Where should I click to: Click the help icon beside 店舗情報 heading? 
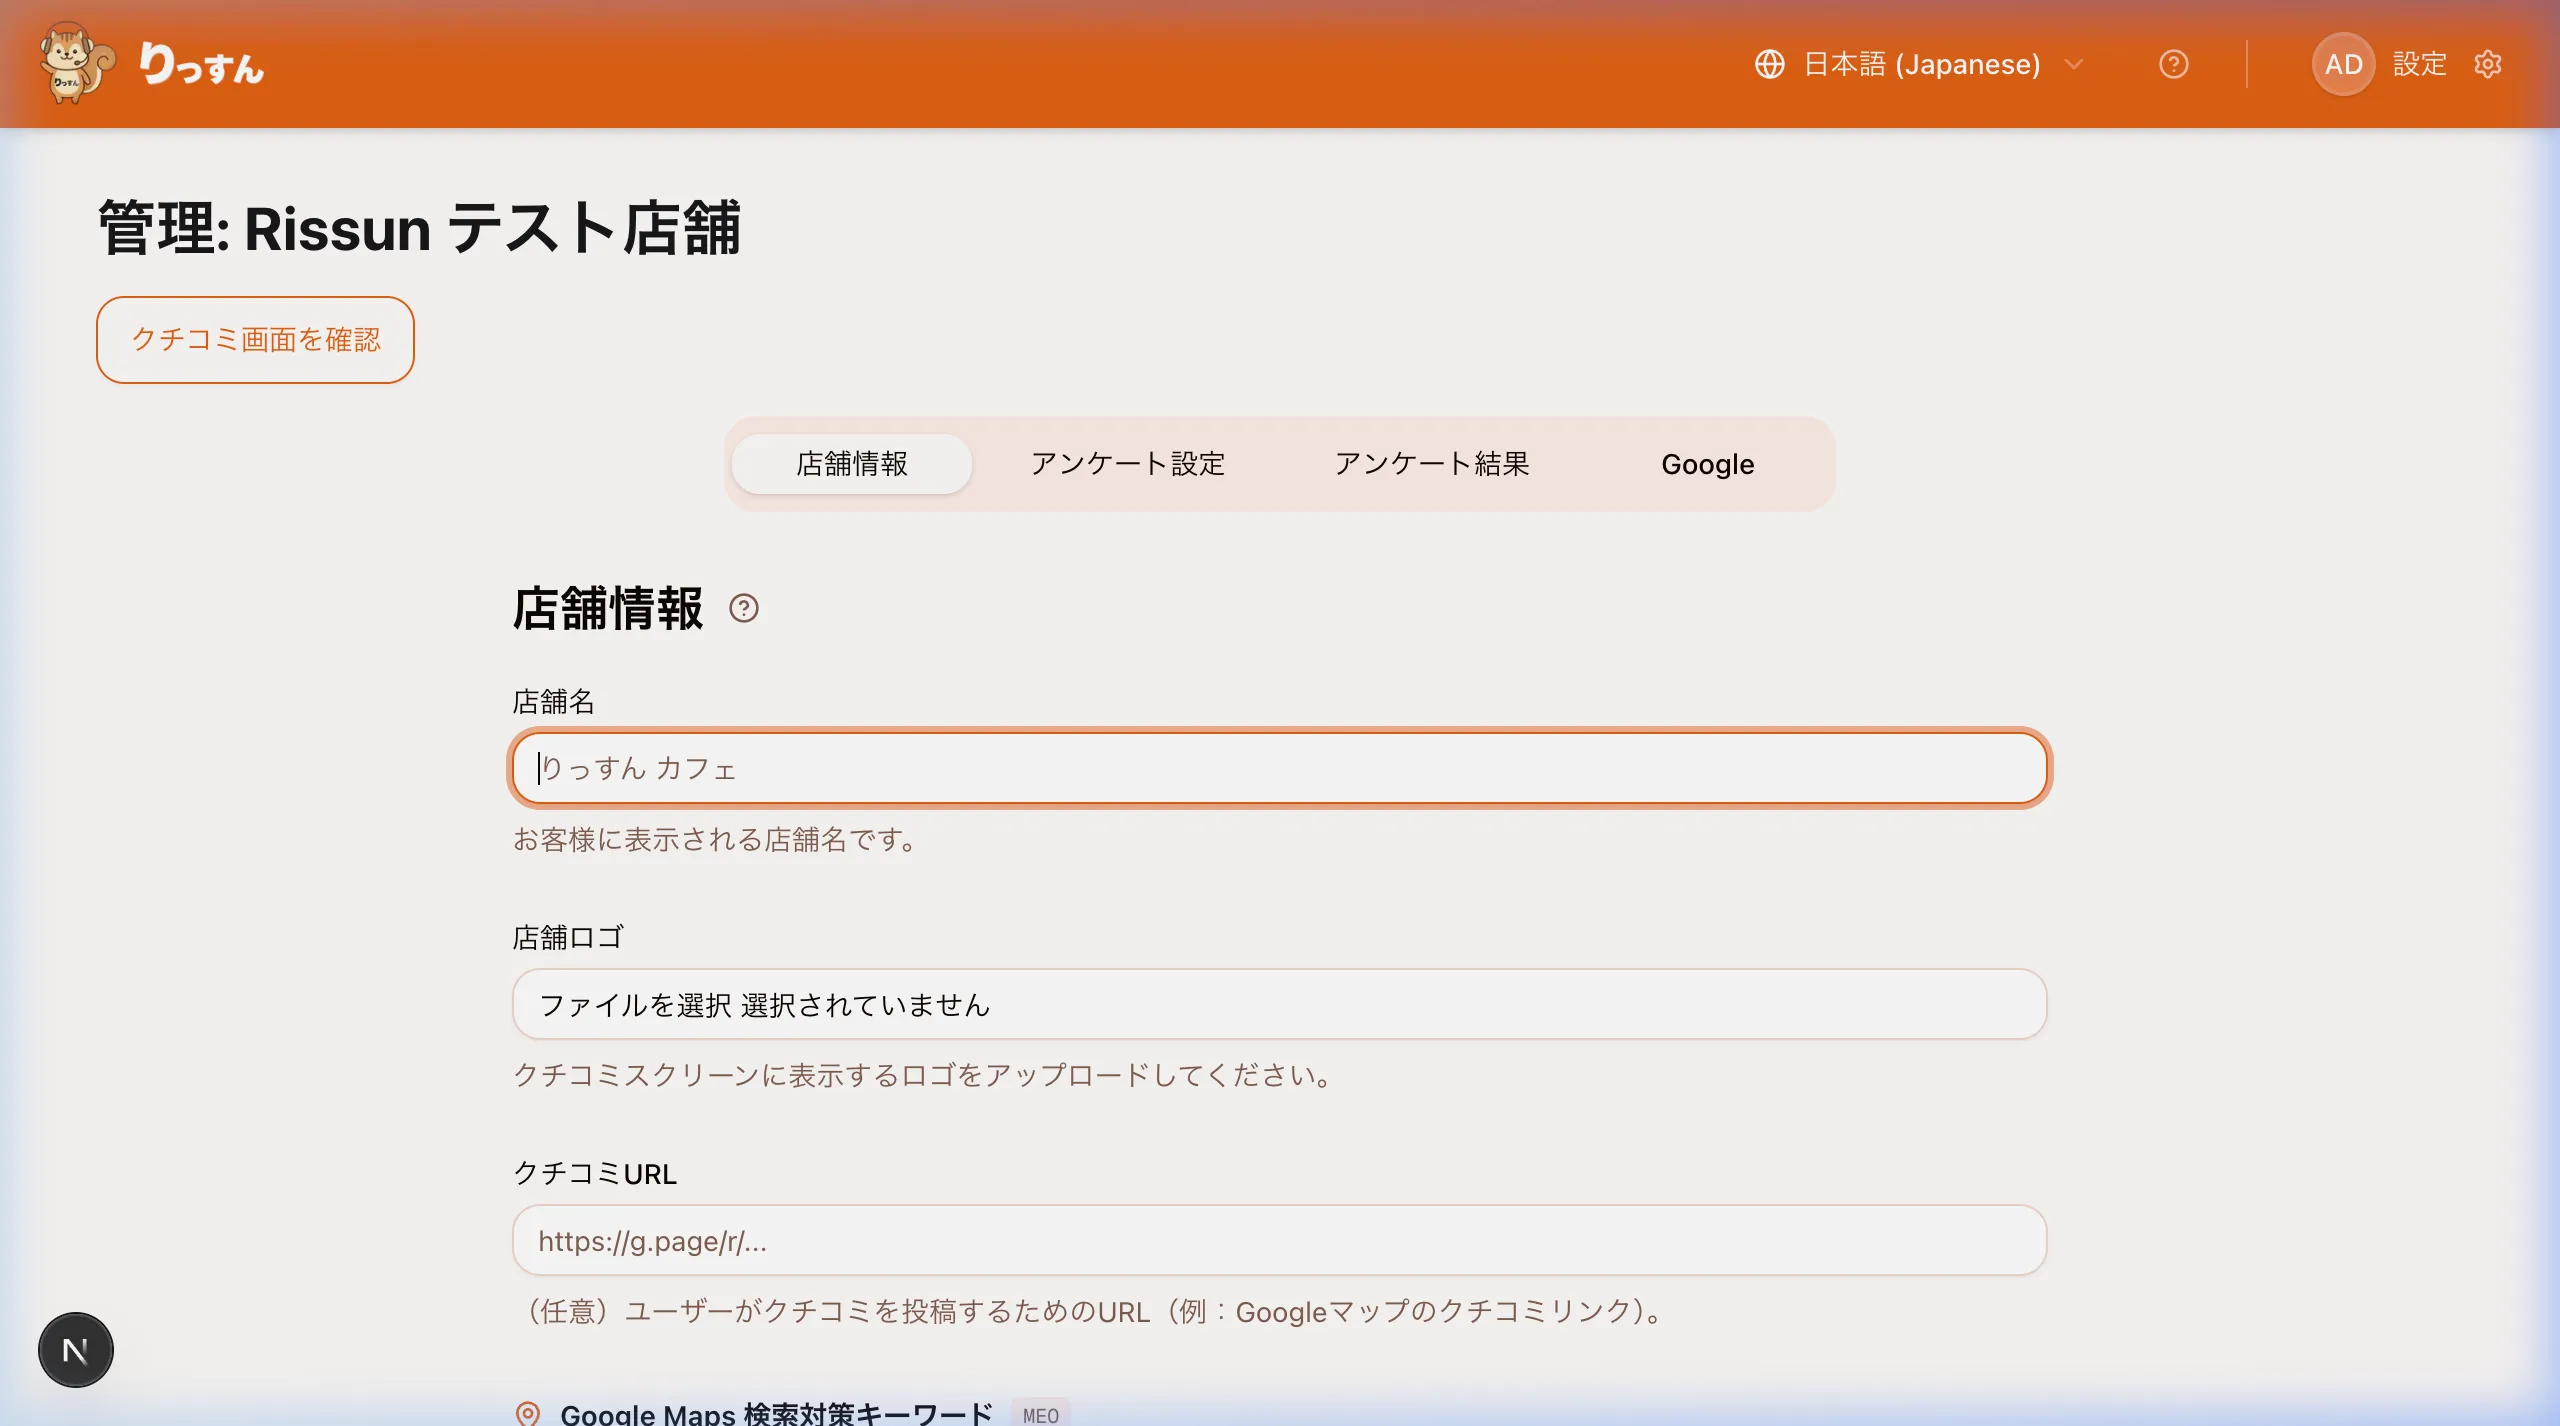point(744,608)
